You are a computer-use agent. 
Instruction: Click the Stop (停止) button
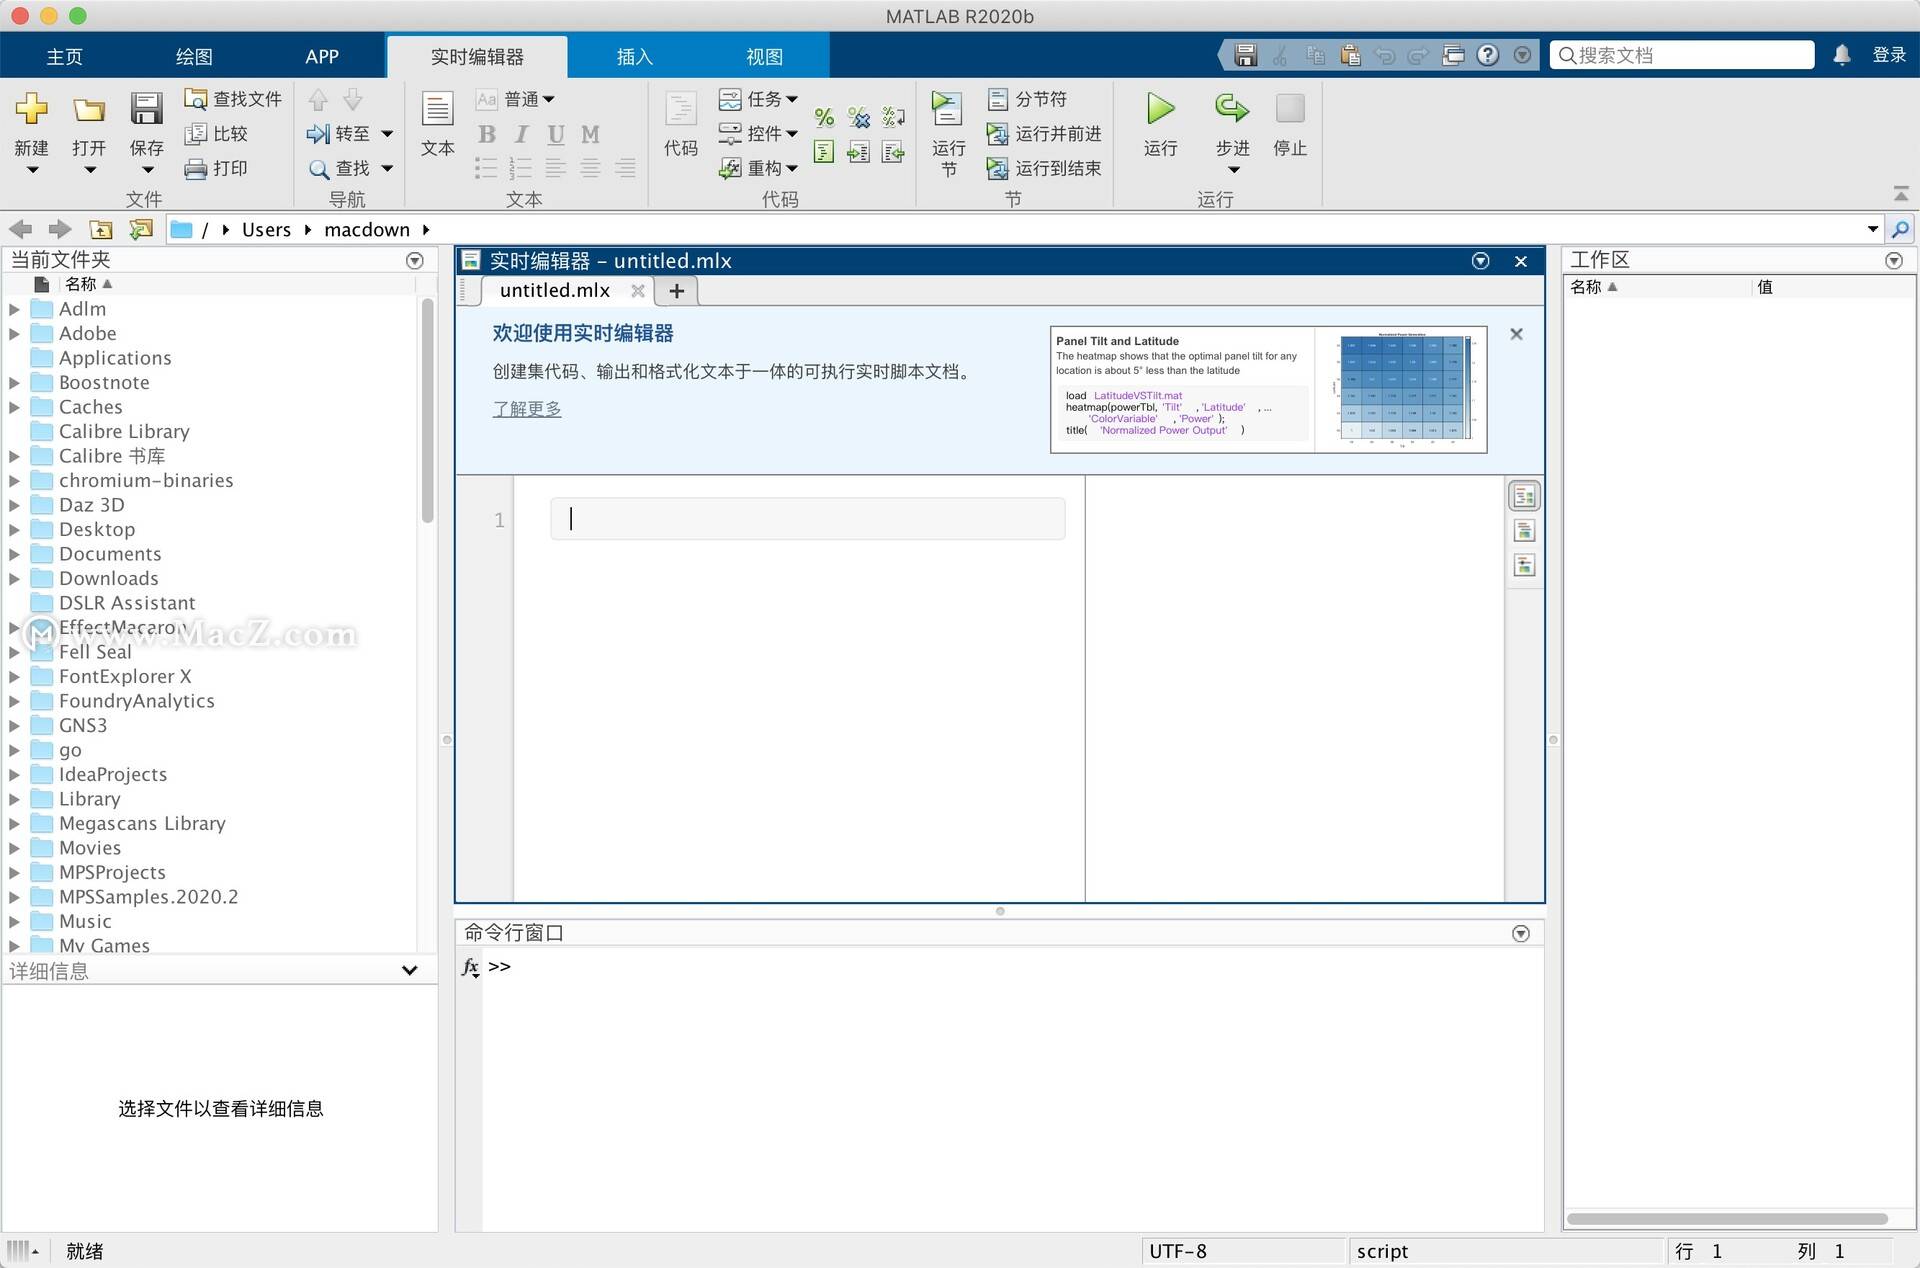[1290, 124]
